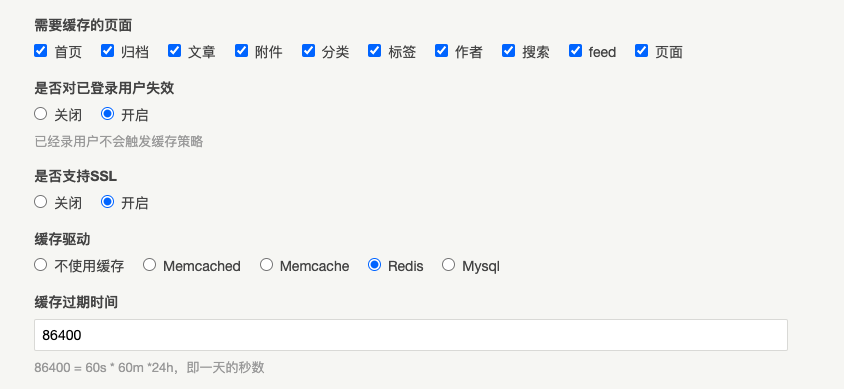Choose Memcached as cache driver
The width and height of the screenshot is (844, 389).
(149, 265)
